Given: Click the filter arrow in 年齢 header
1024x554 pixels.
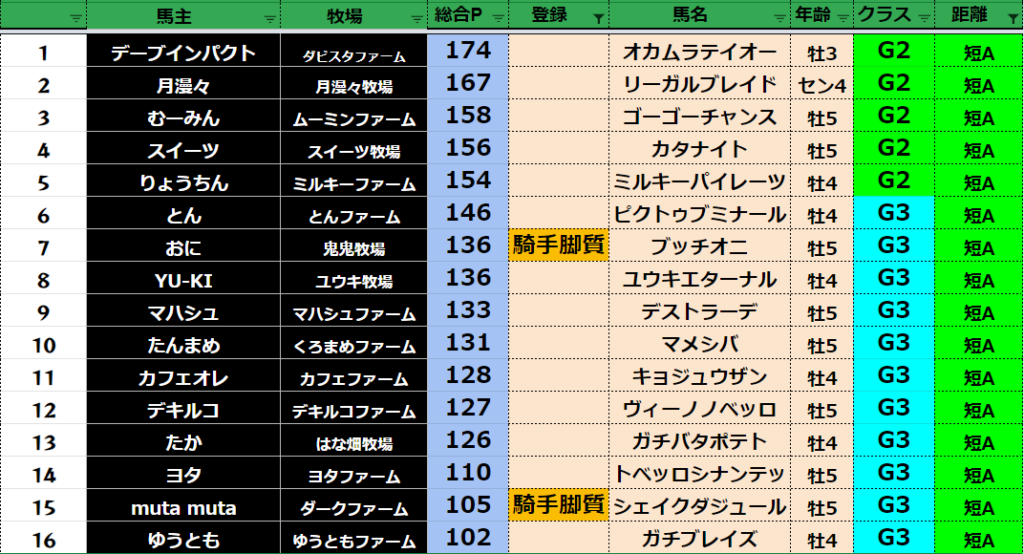Looking at the screenshot, I should (842, 17).
